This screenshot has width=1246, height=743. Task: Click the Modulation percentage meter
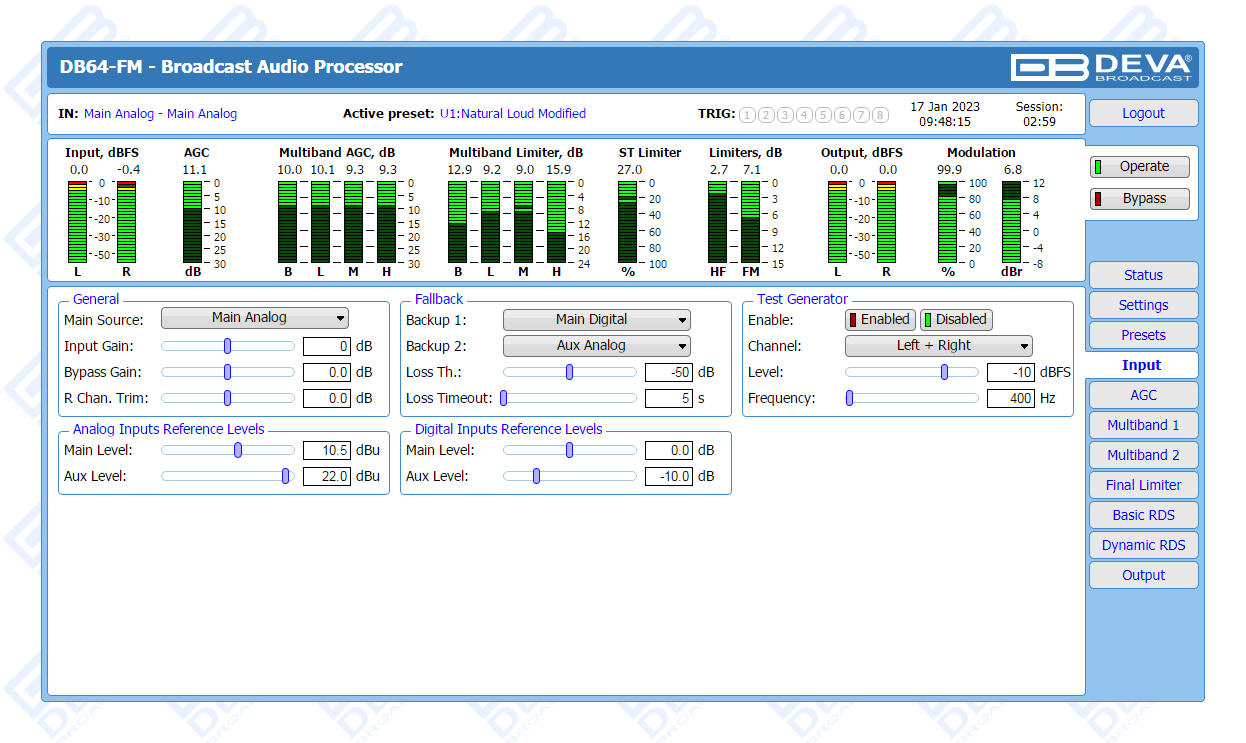[x=947, y=221]
